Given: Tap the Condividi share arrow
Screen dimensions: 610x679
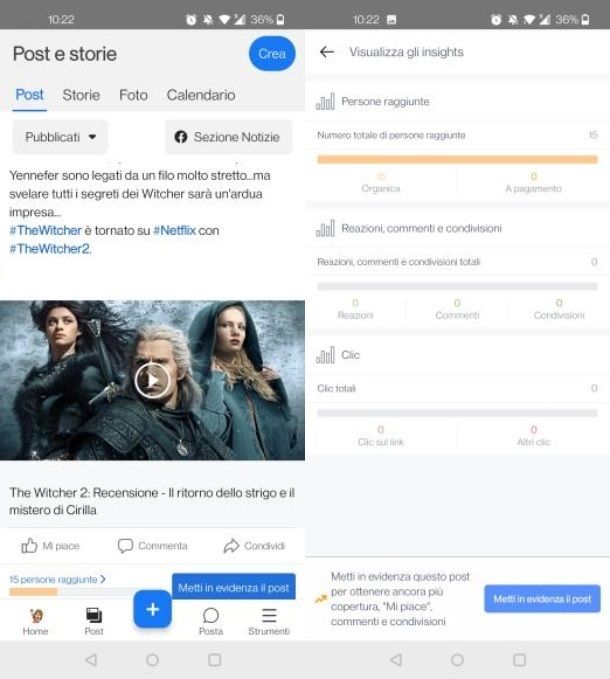Looking at the screenshot, I should 231,546.
